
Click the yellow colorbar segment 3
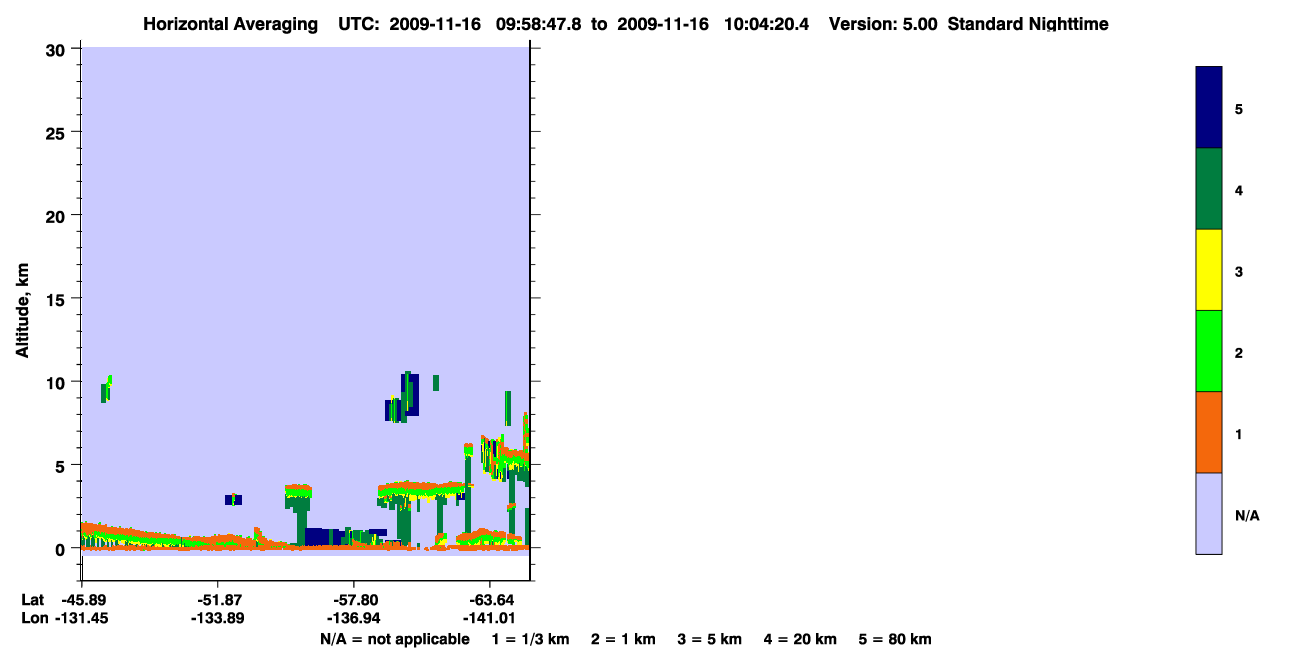[1209, 270]
